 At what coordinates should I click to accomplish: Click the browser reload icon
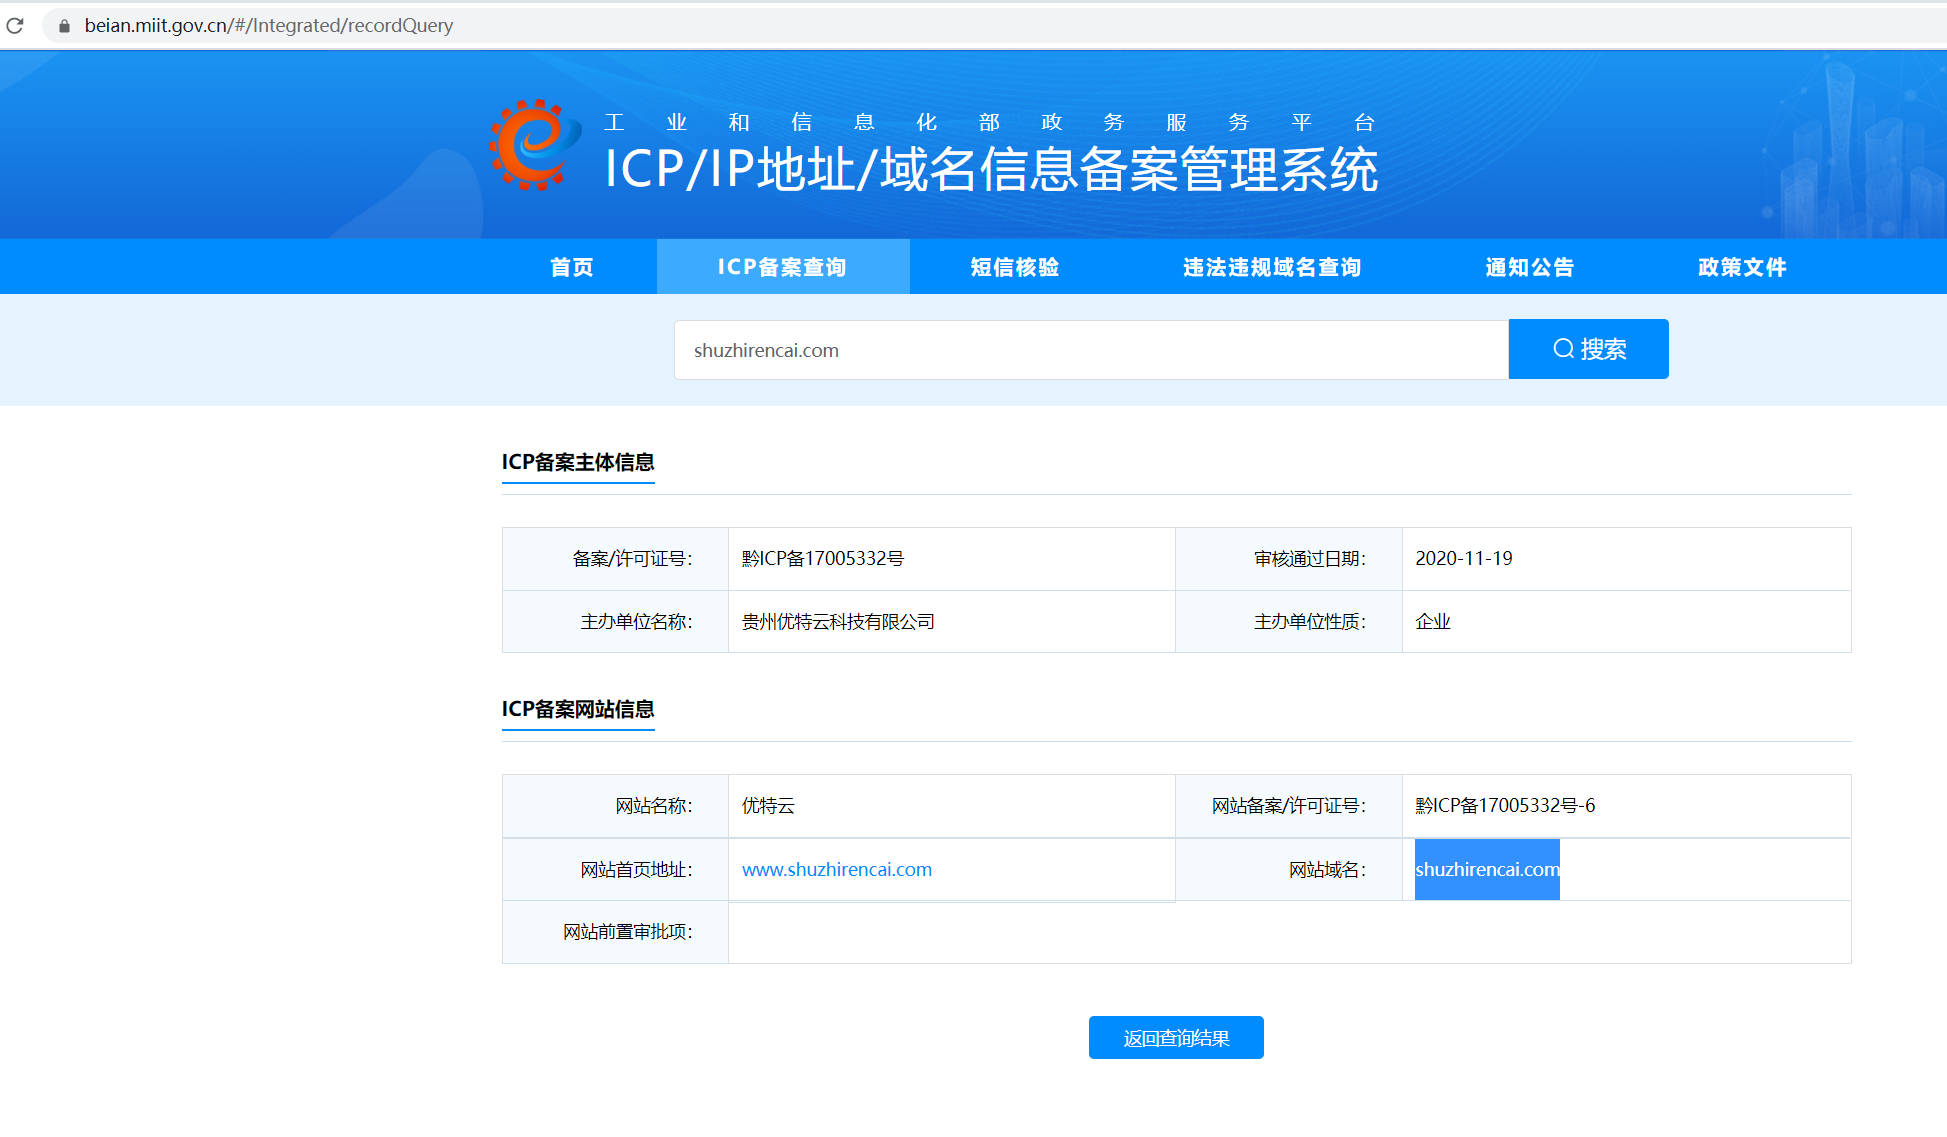tap(15, 25)
